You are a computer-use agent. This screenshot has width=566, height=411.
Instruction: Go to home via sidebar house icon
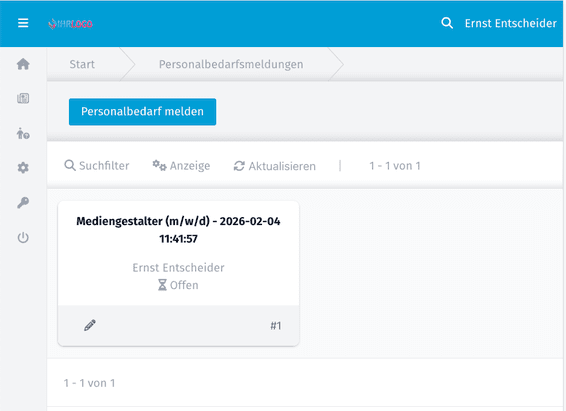pyautogui.click(x=23, y=64)
